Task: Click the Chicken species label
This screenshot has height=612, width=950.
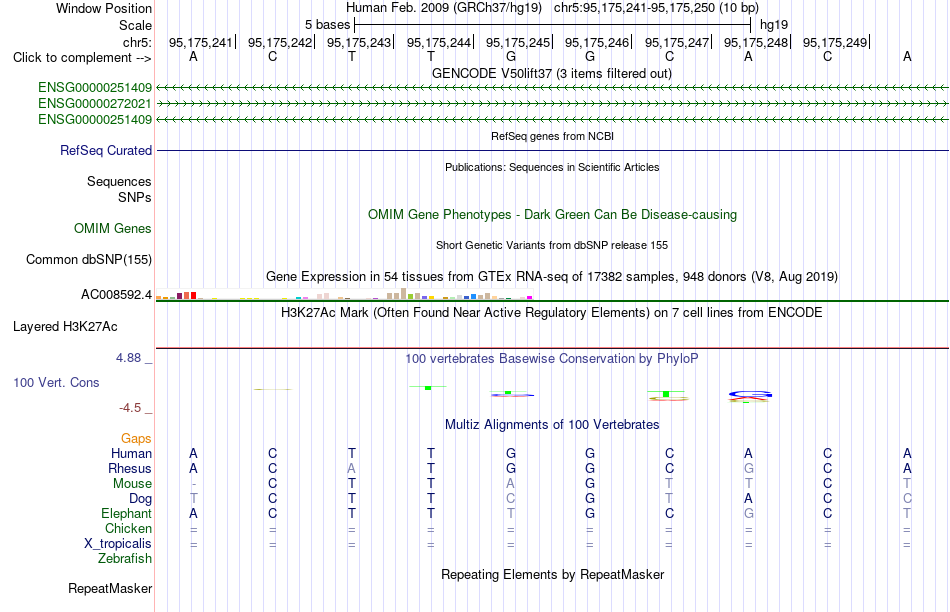Action: click(128, 528)
